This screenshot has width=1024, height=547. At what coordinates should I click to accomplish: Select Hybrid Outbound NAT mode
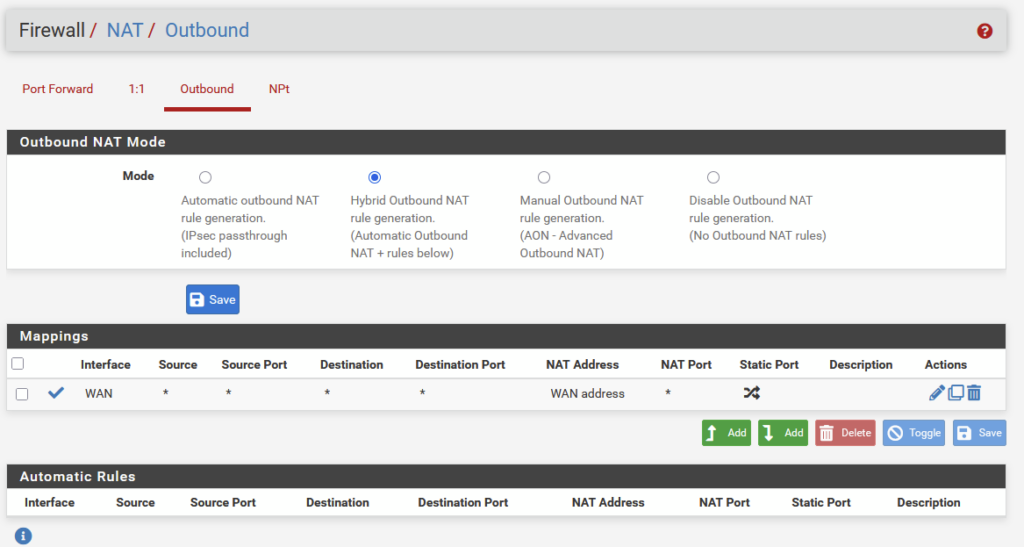click(375, 178)
